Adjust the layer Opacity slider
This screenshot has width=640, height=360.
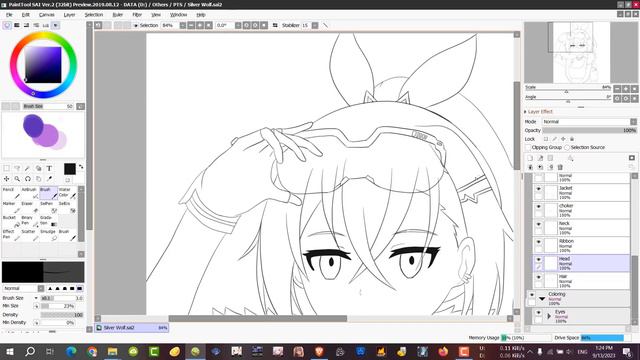click(x=589, y=130)
